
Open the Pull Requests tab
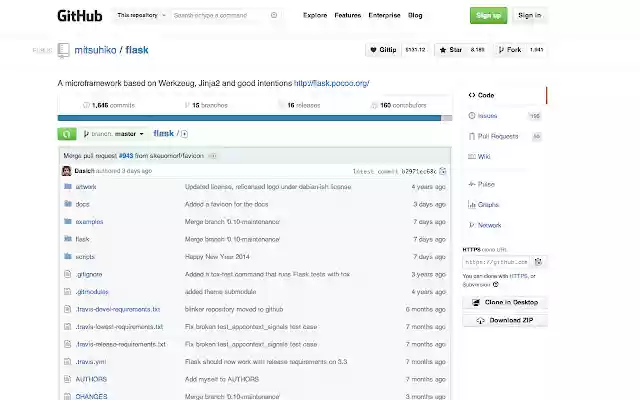click(x=505, y=136)
